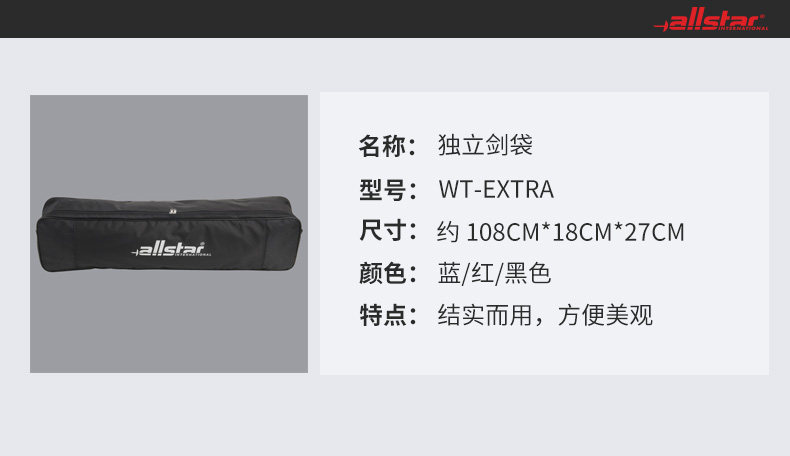790x456 pixels.
Task: Click the color options 蓝/红/黑色
Action: tap(494, 274)
